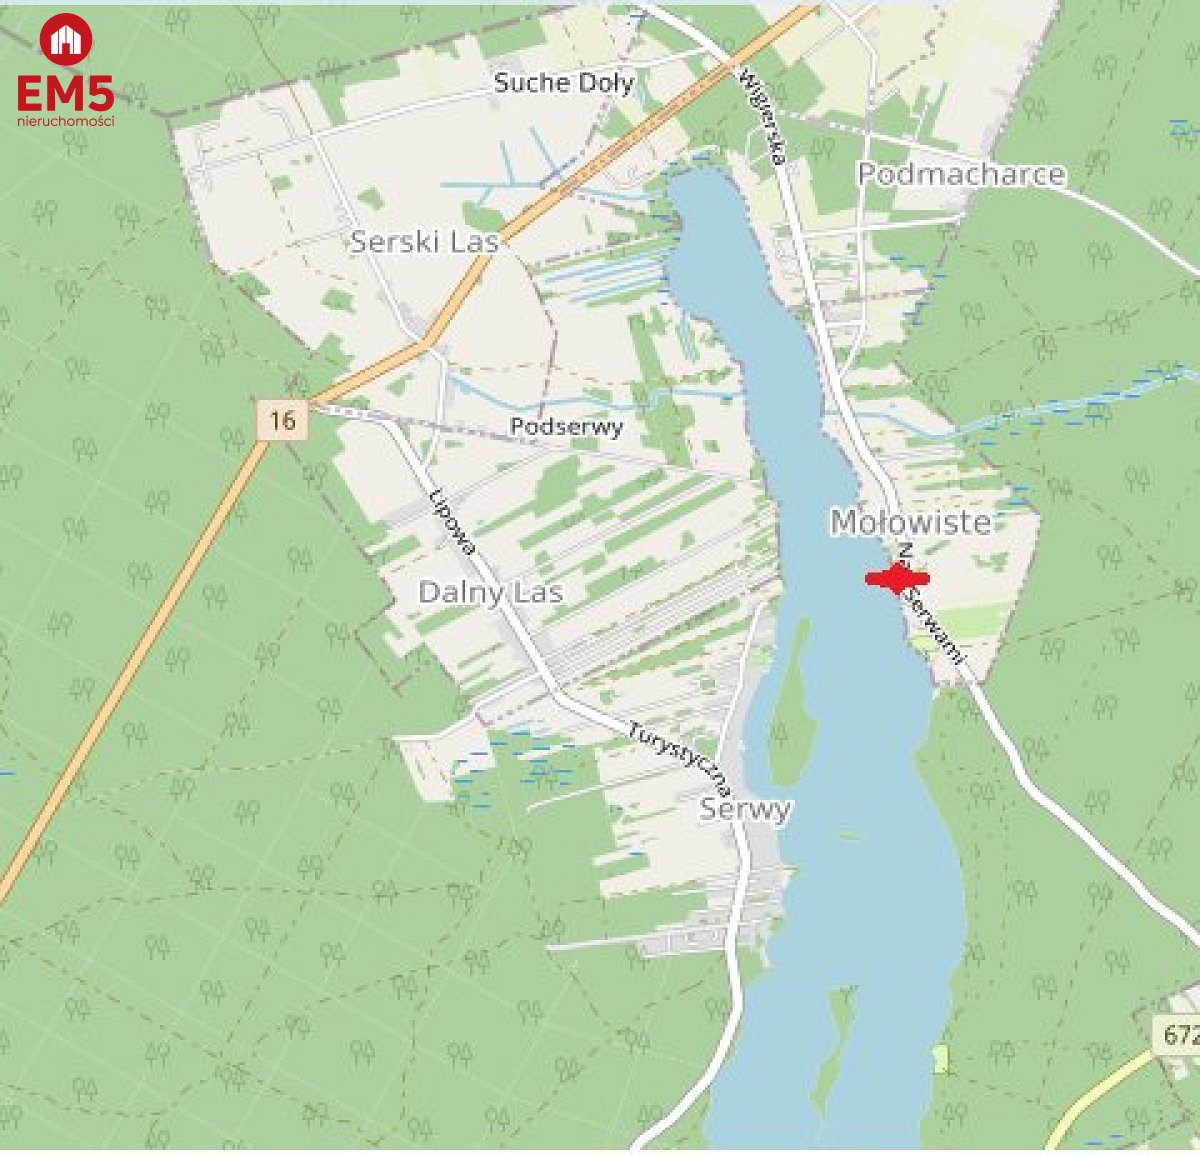The image size is (1200, 1155).
Task: Click the elongated island in the lake
Action: [792, 702]
